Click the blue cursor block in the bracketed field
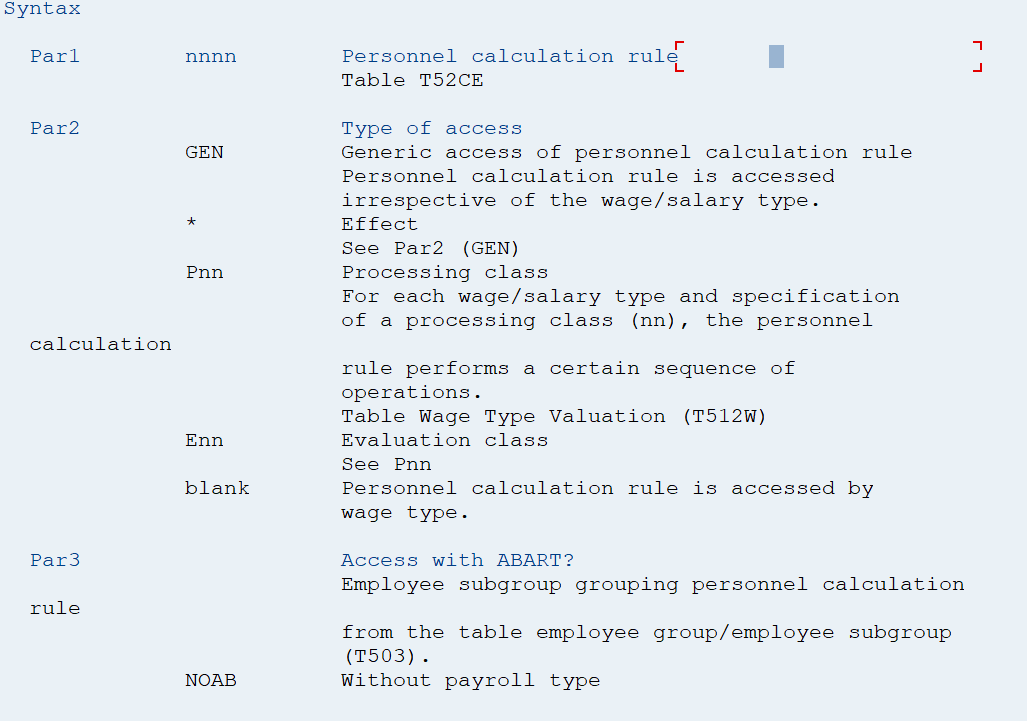This screenshot has height=721, width=1027. click(776, 56)
